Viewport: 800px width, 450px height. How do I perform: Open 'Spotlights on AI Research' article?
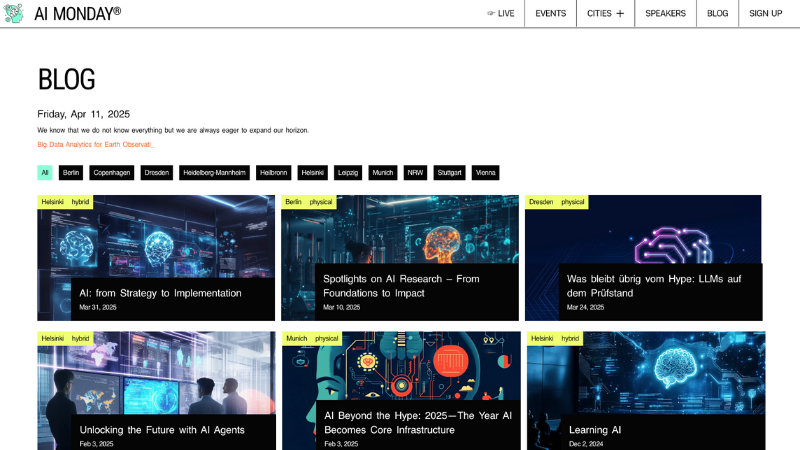(x=401, y=286)
